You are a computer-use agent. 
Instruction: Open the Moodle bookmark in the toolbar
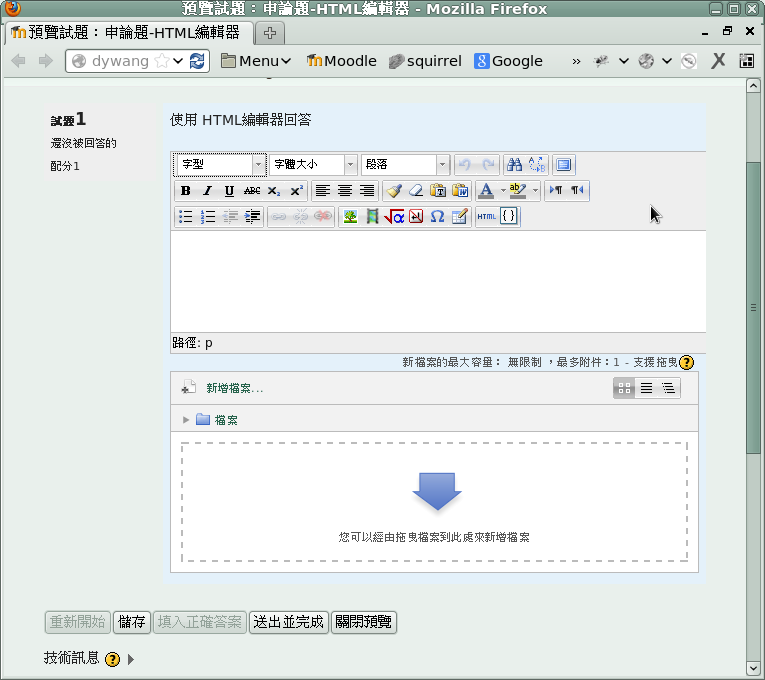[x=341, y=61]
